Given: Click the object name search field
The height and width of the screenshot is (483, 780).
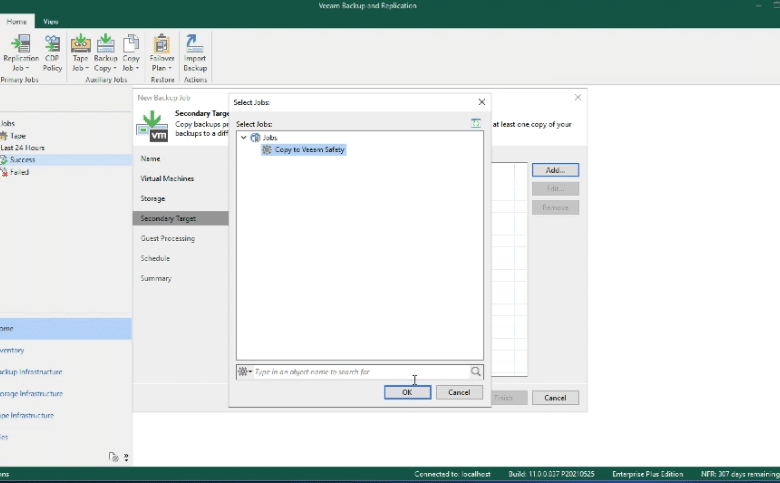Looking at the screenshot, I should click(x=361, y=372).
